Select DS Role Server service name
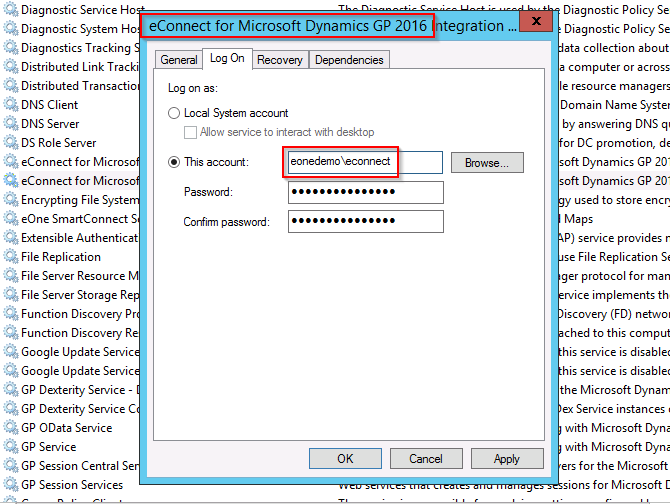This screenshot has width=670, height=504. click(x=59, y=143)
